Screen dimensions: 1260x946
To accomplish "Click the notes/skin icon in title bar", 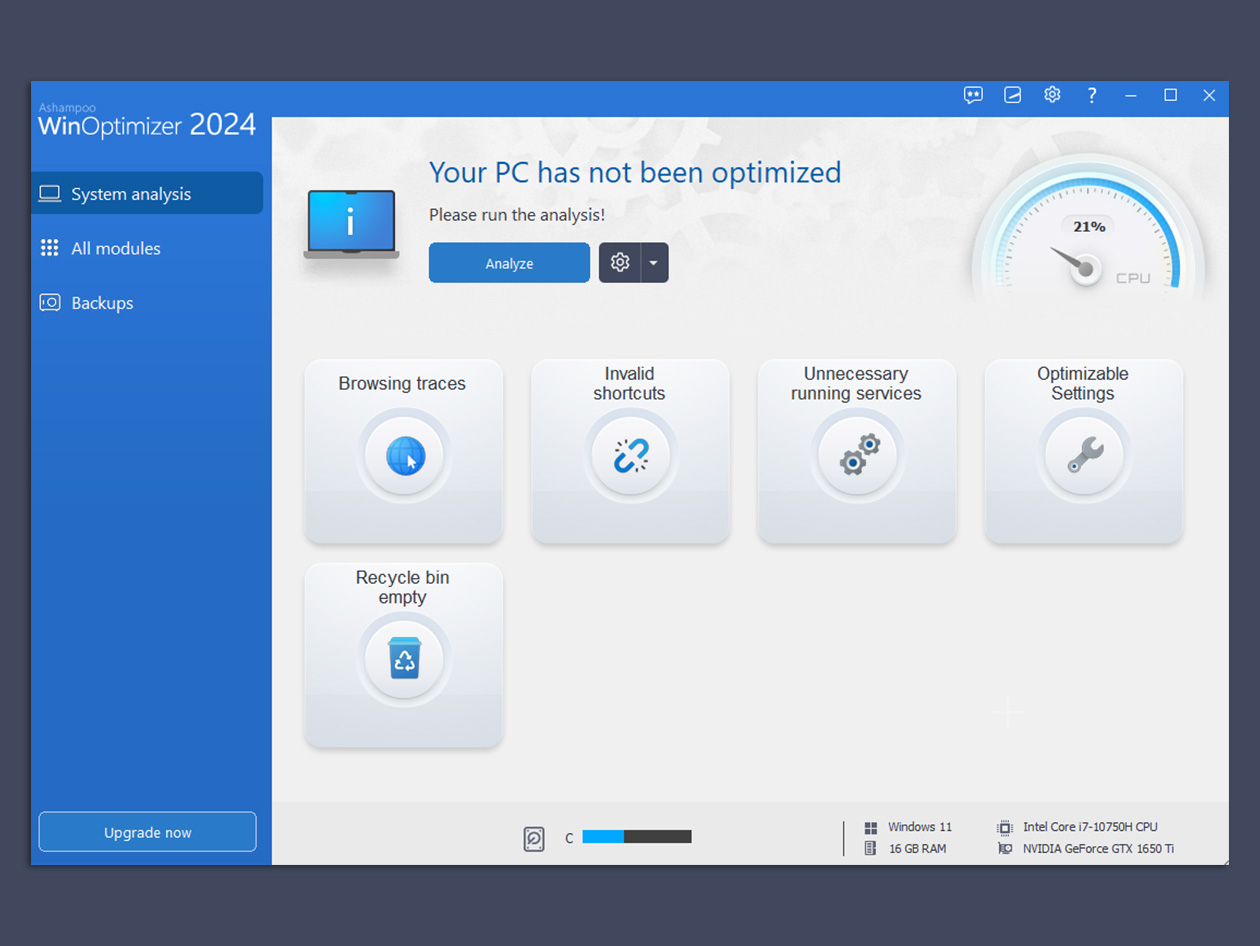I will coord(1013,95).
